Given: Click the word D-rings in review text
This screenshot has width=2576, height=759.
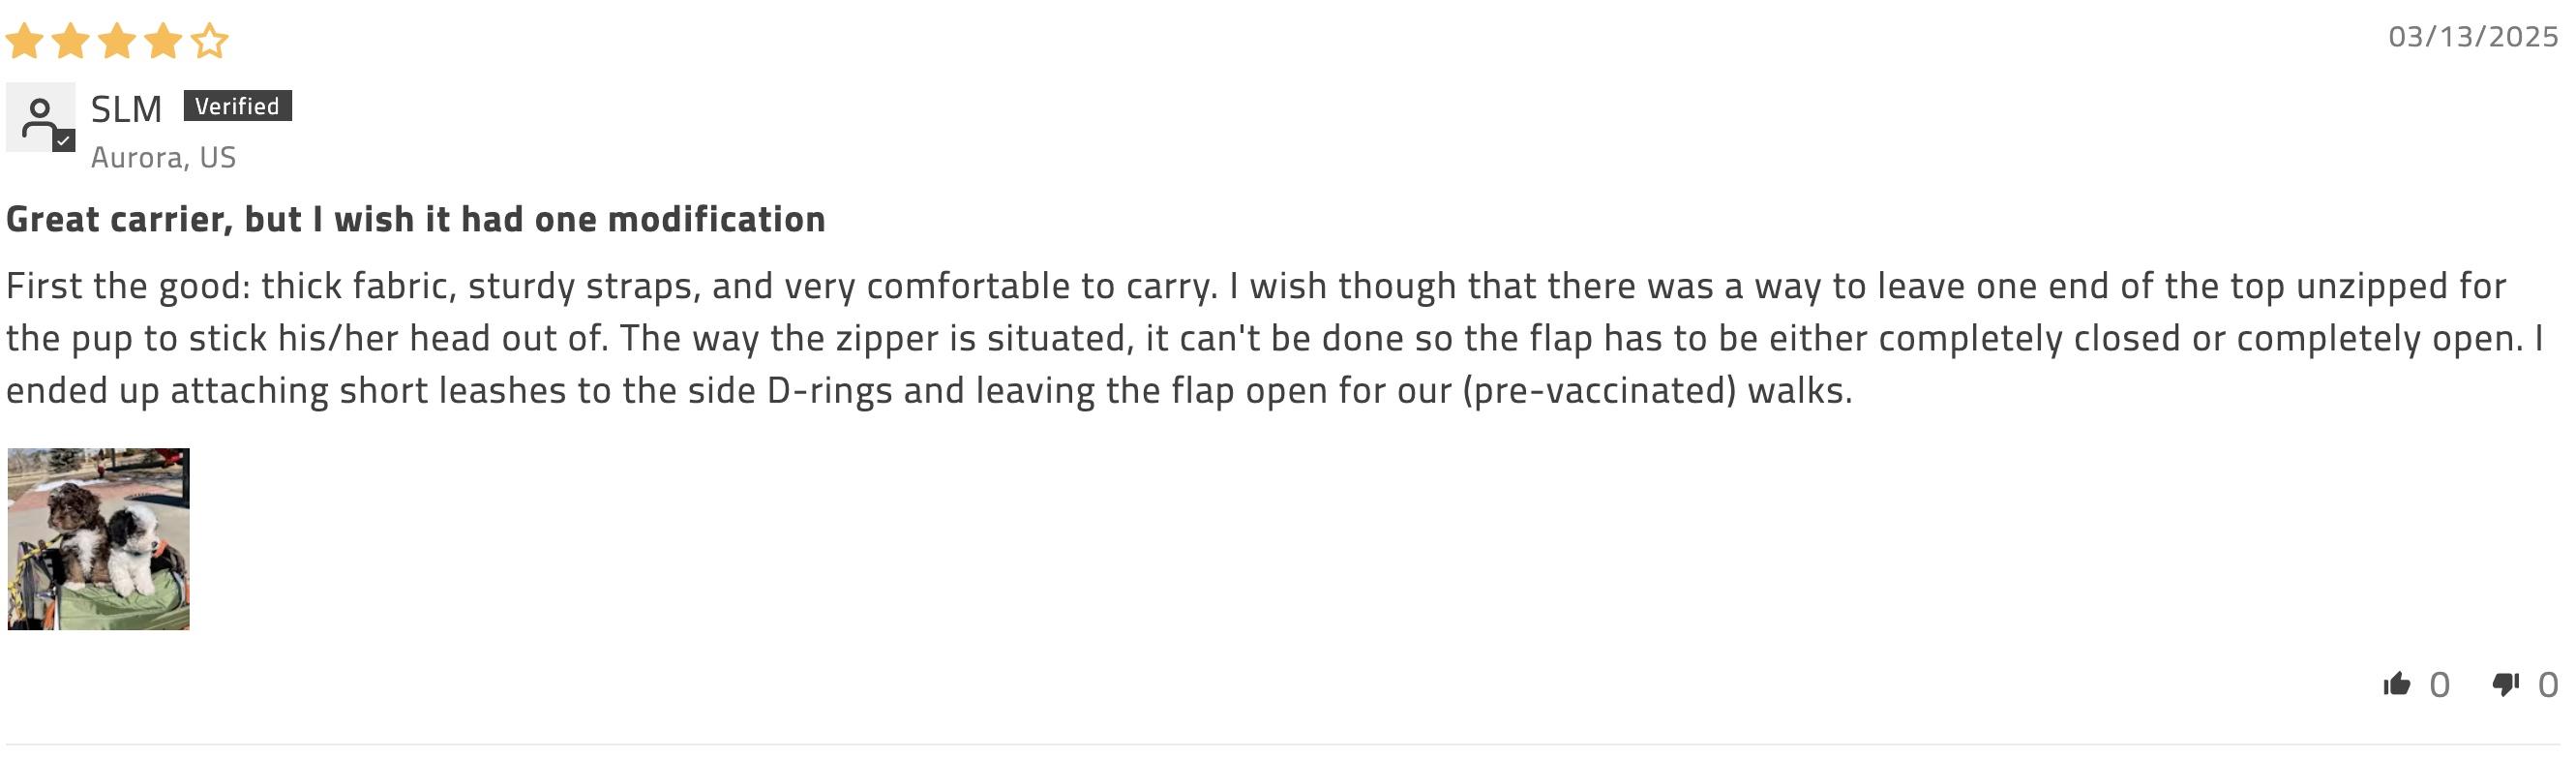Looking at the screenshot, I should (x=829, y=390).
